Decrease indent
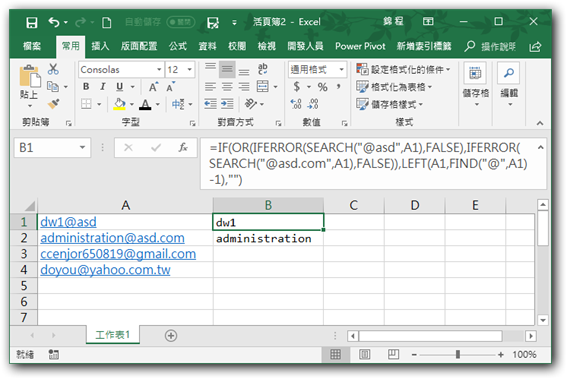Image resolution: width=567 pixels, height=379 pixels. click(210, 104)
